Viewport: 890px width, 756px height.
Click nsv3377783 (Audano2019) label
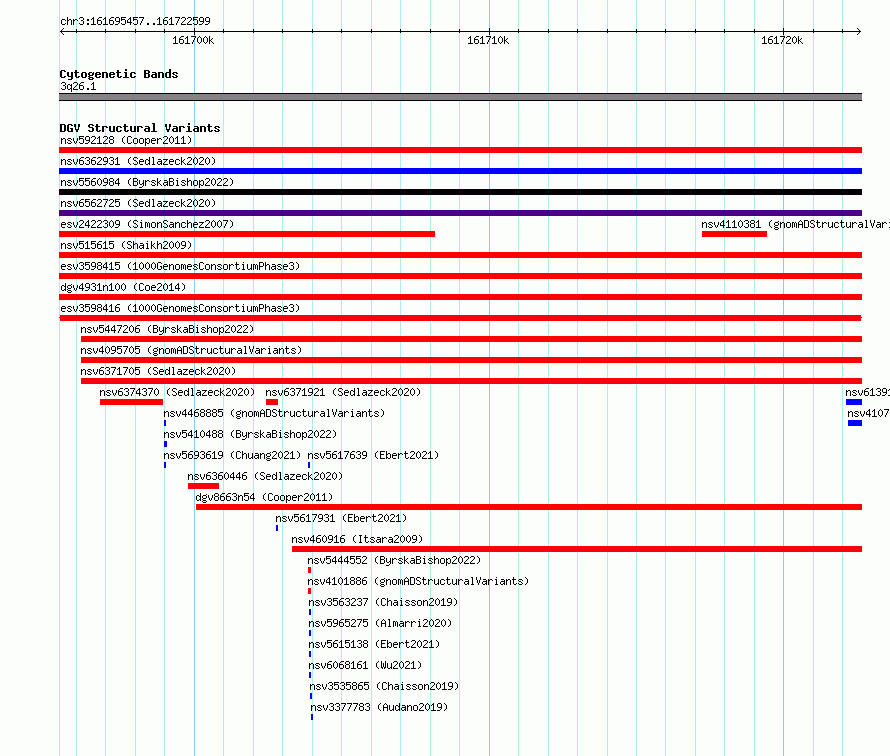[379, 707]
